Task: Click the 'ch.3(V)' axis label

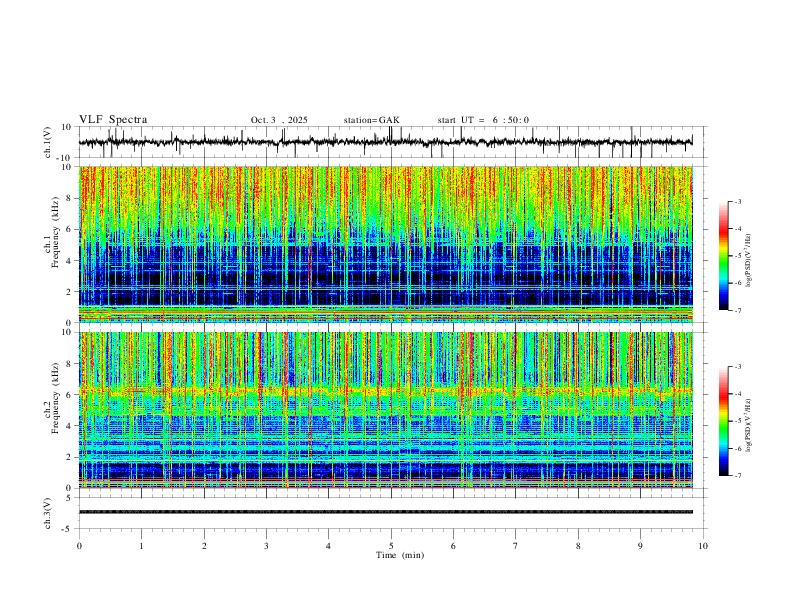Action: (x=48, y=513)
